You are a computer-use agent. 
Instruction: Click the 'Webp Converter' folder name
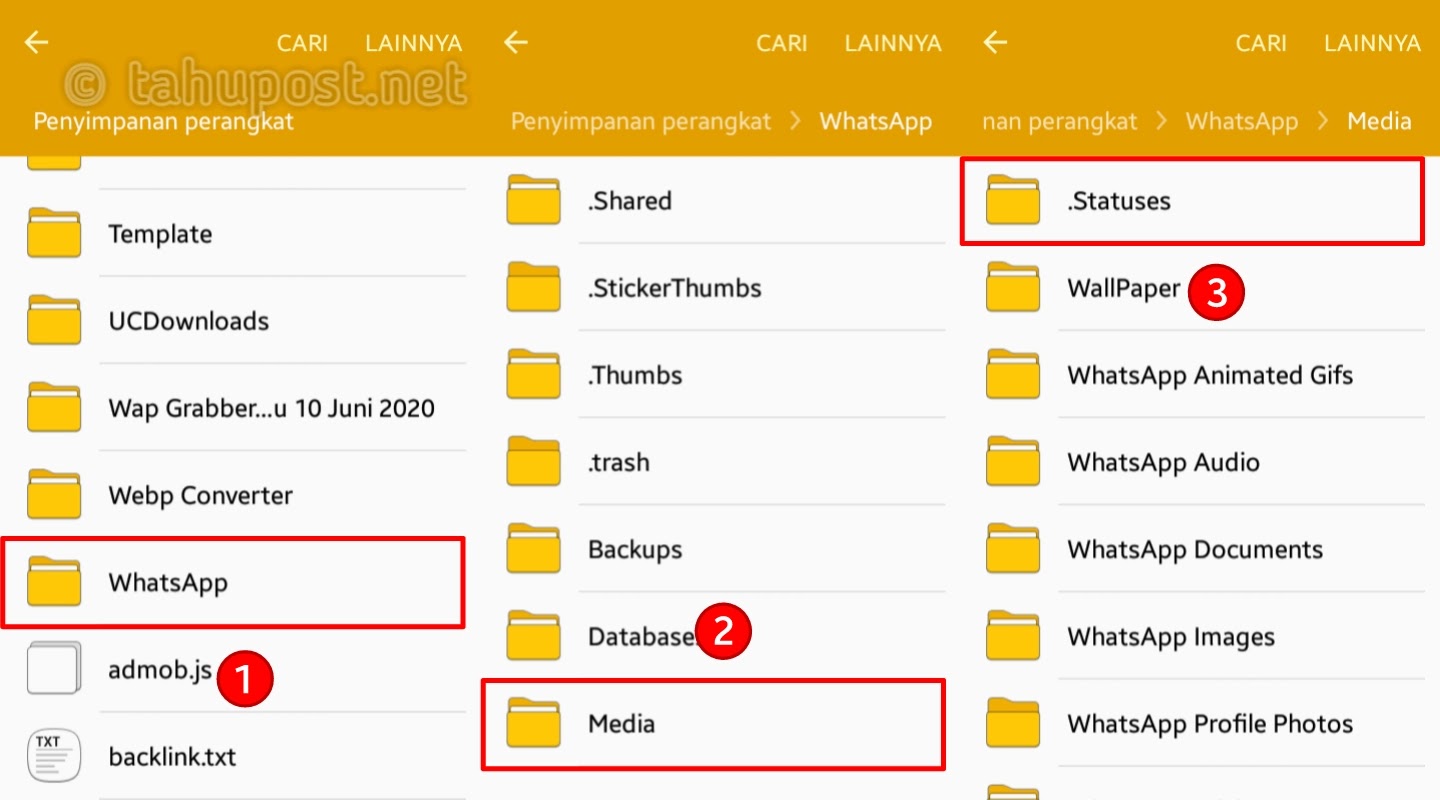click(x=200, y=495)
